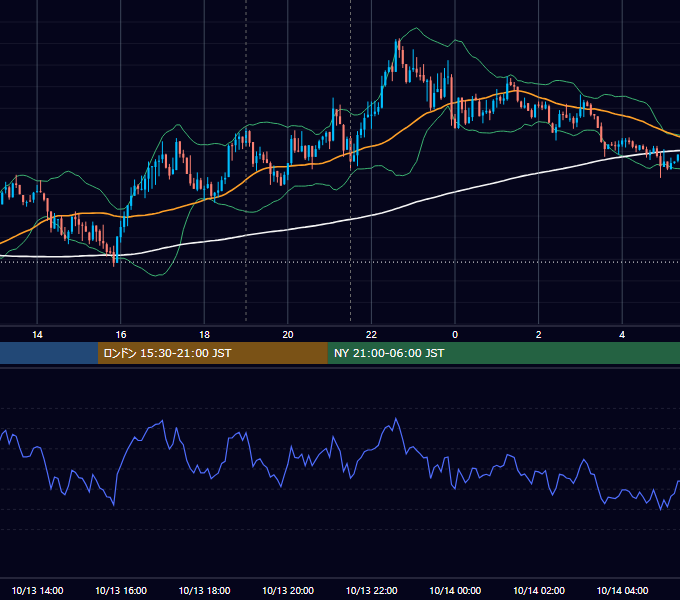
Task: Click the lowest candlestick just before 16:00
Action: (x=114, y=256)
